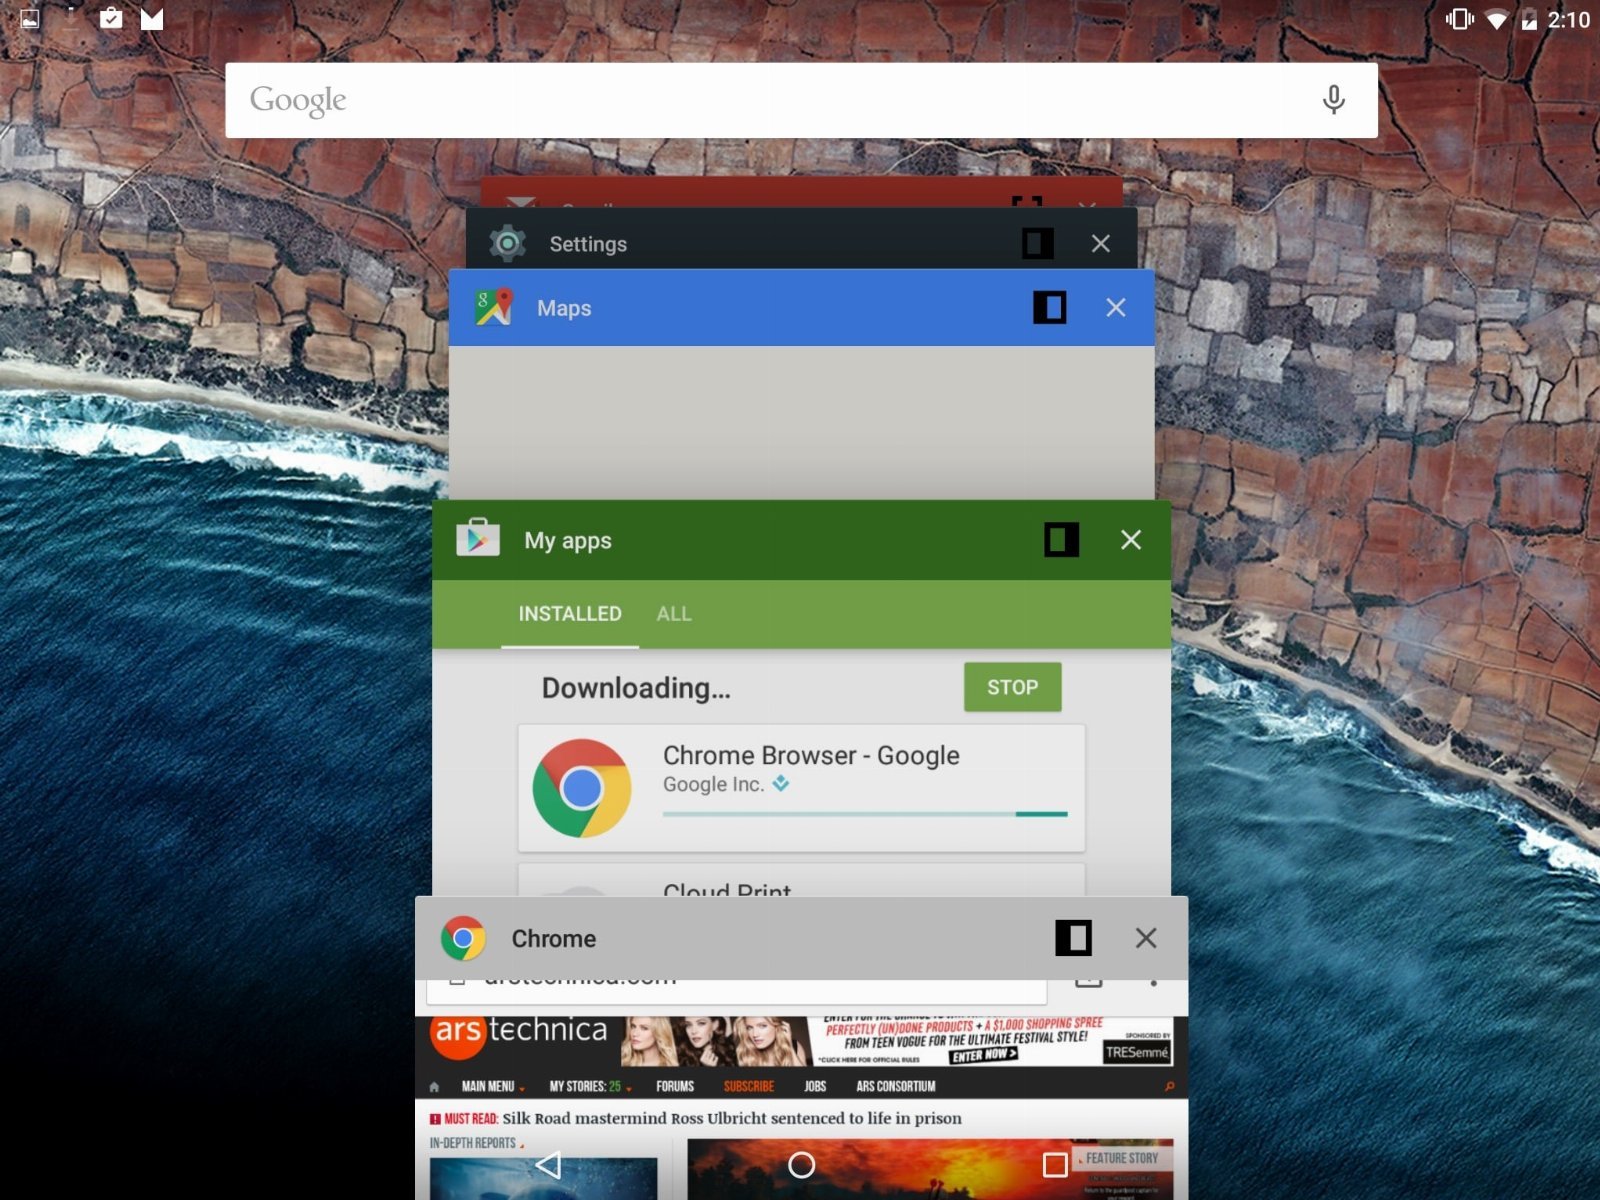Open IN-DEPTH REPORTS section
Screen dimensions: 1600x1200
[x=475, y=1143]
